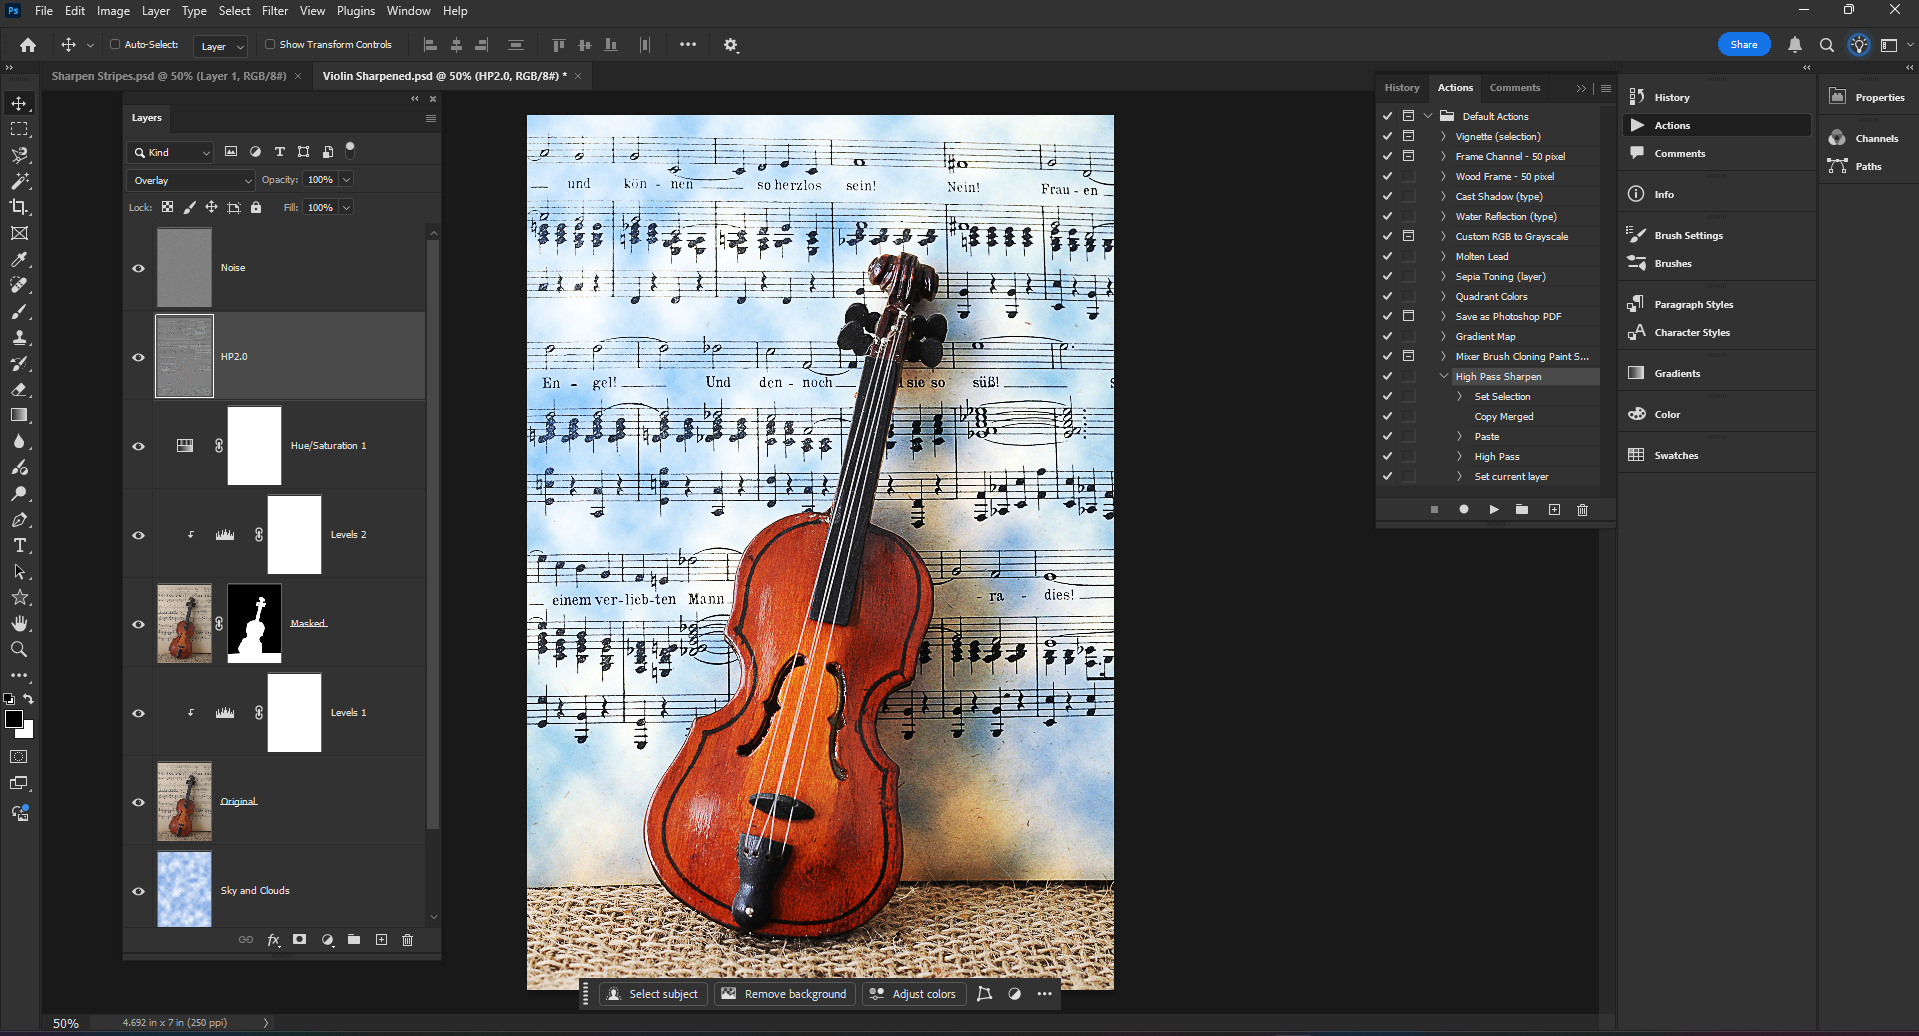Screen dimensions: 1919x1036
Task: Delete layer using the trash icon
Action: 407,940
